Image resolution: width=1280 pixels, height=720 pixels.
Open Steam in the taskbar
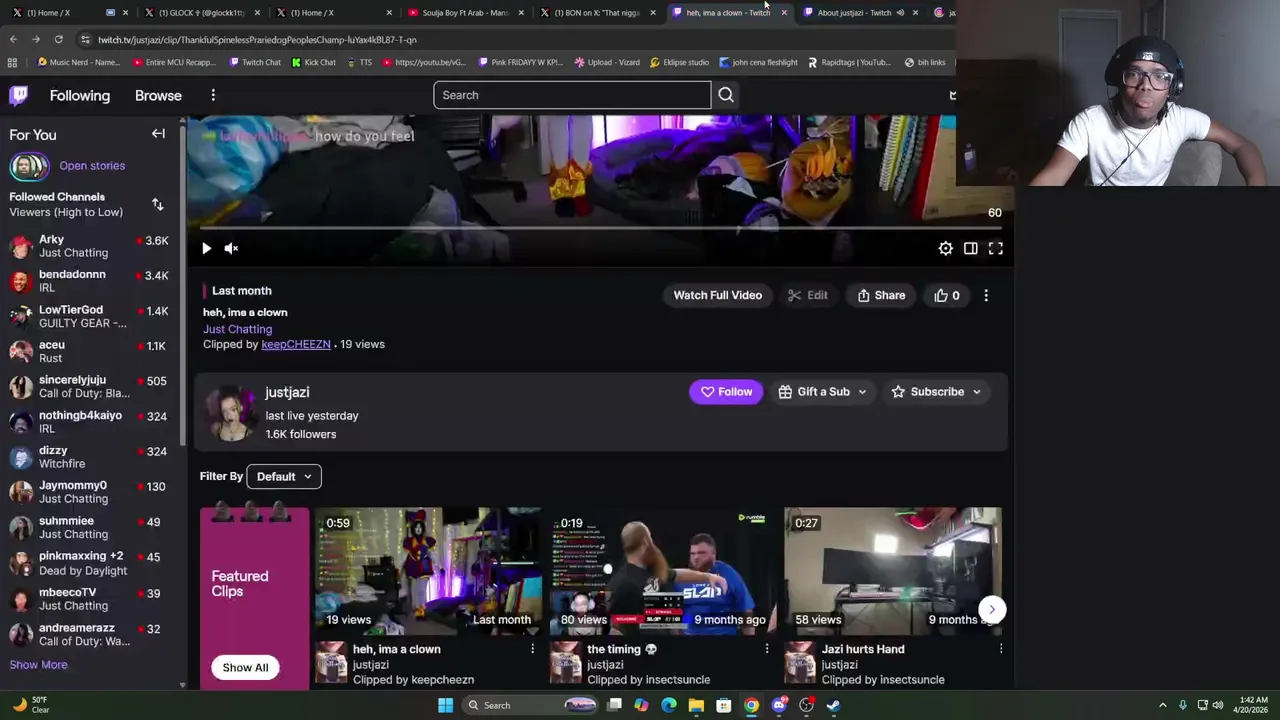coord(833,705)
